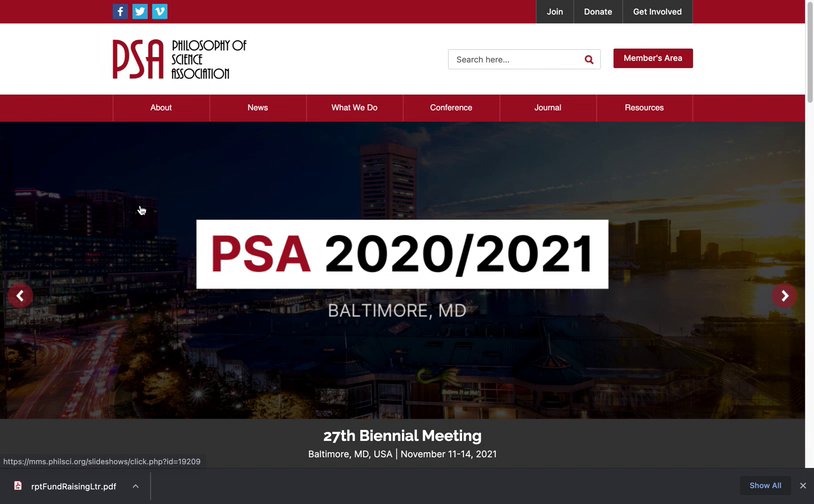Expand options for rptFundRaisingLtr.pdf download
Image resolution: width=814 pixels, height=504 pixels.
tap(136, 486)
